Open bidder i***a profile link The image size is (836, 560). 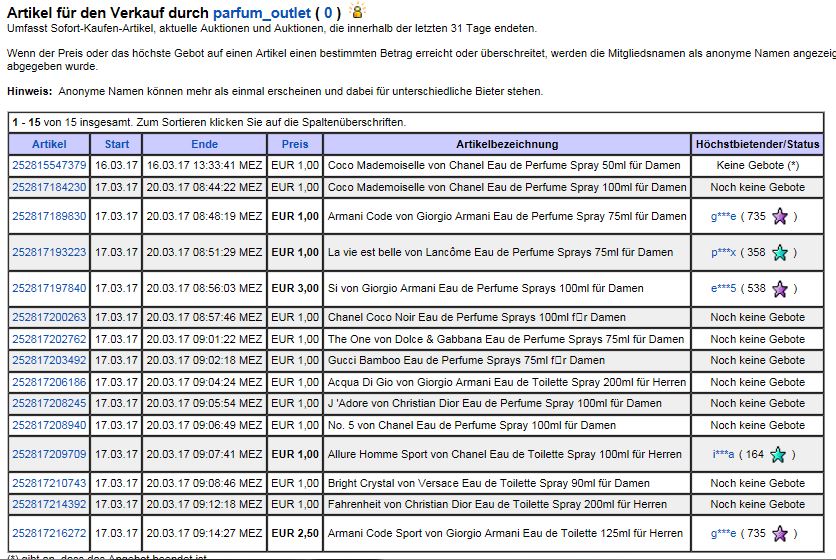tap(724, 454)
